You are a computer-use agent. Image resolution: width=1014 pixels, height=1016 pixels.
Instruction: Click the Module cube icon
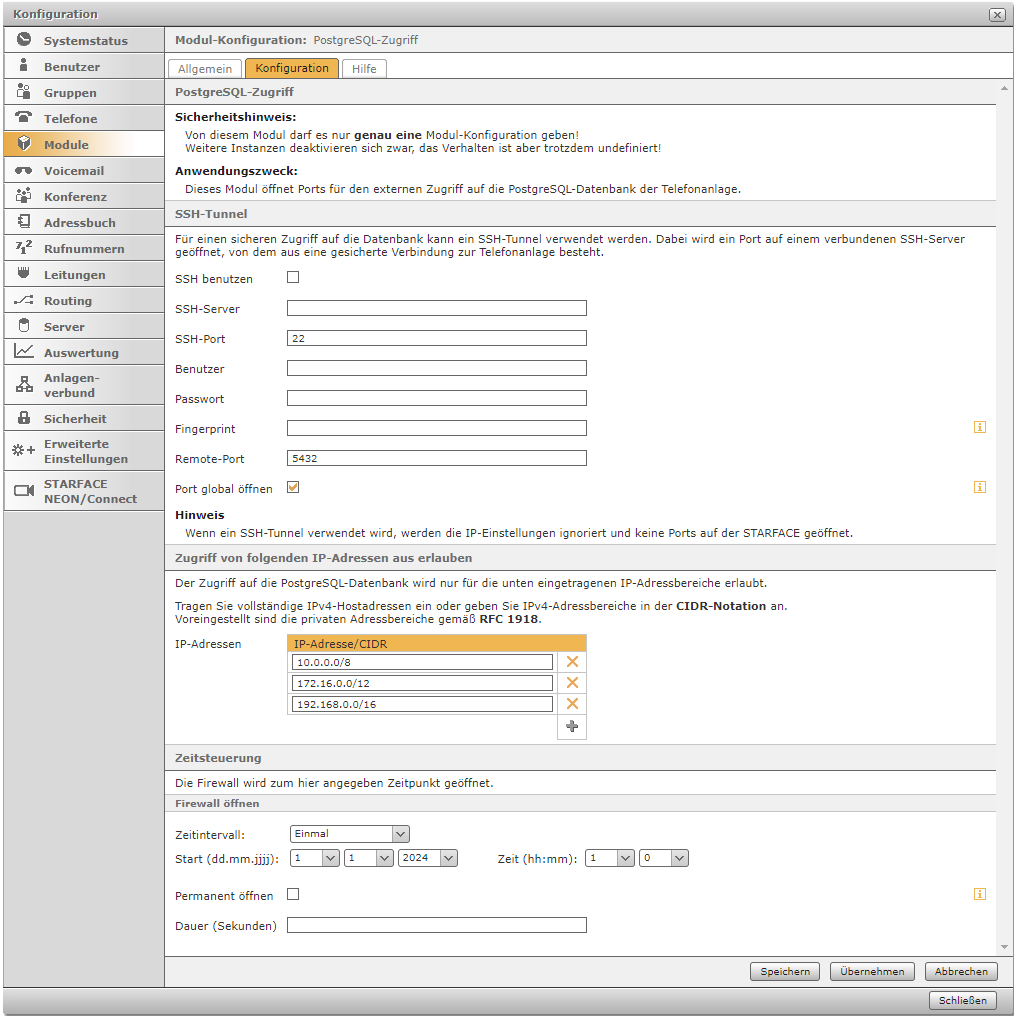pos(24,143)
